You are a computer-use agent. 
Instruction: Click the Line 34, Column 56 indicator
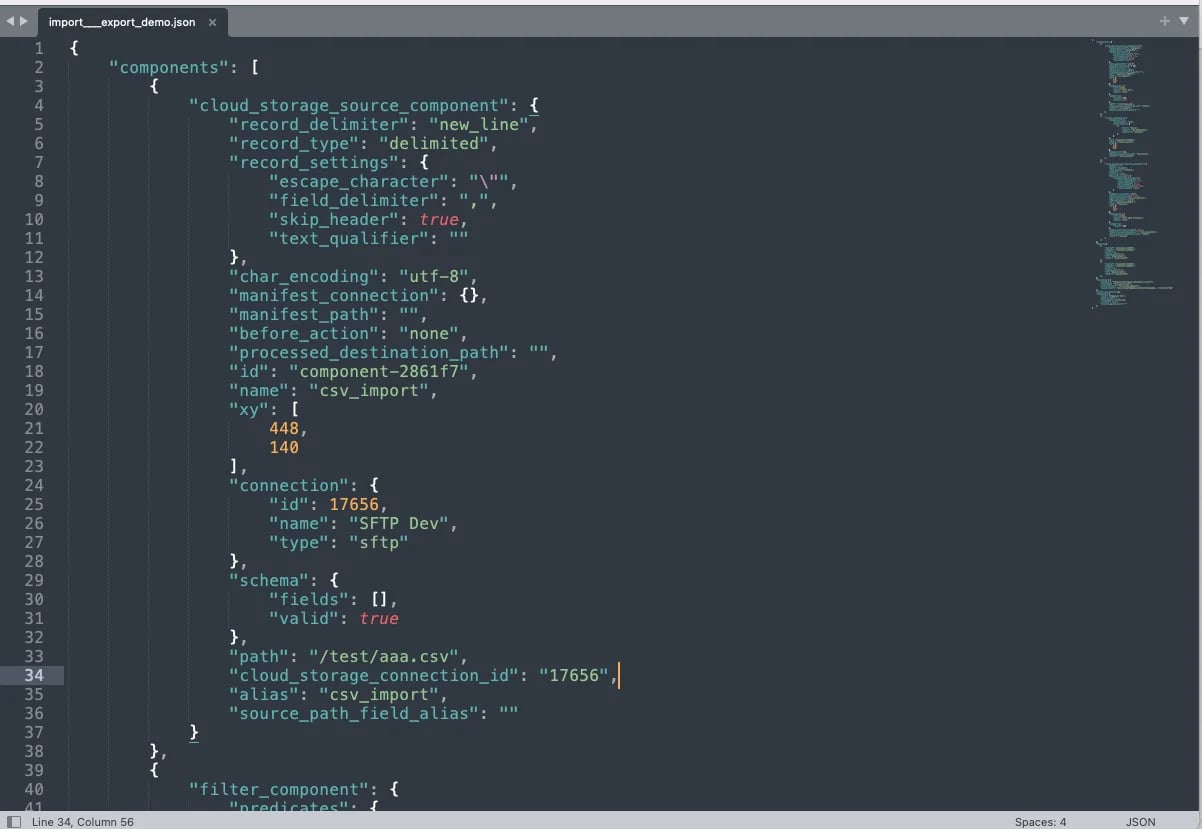[82, 822]
